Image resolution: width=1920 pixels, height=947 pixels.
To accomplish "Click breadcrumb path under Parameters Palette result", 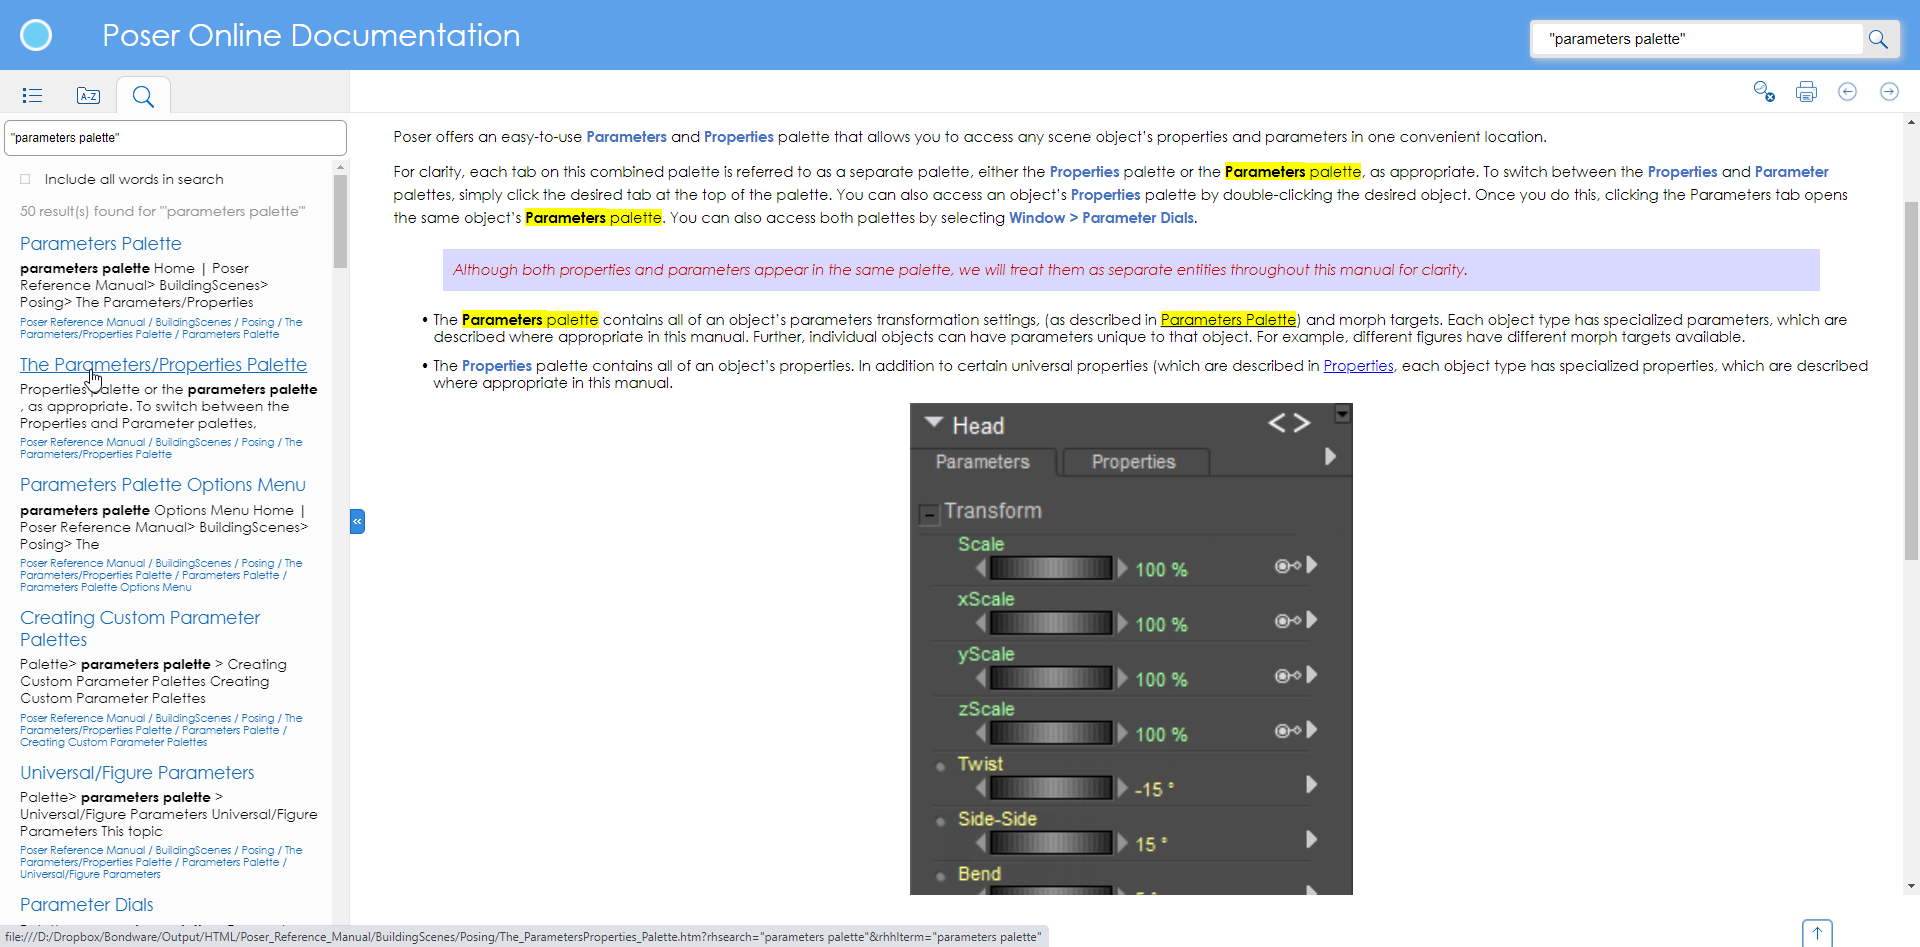I will pyautogui.click(x=161, y=328).
